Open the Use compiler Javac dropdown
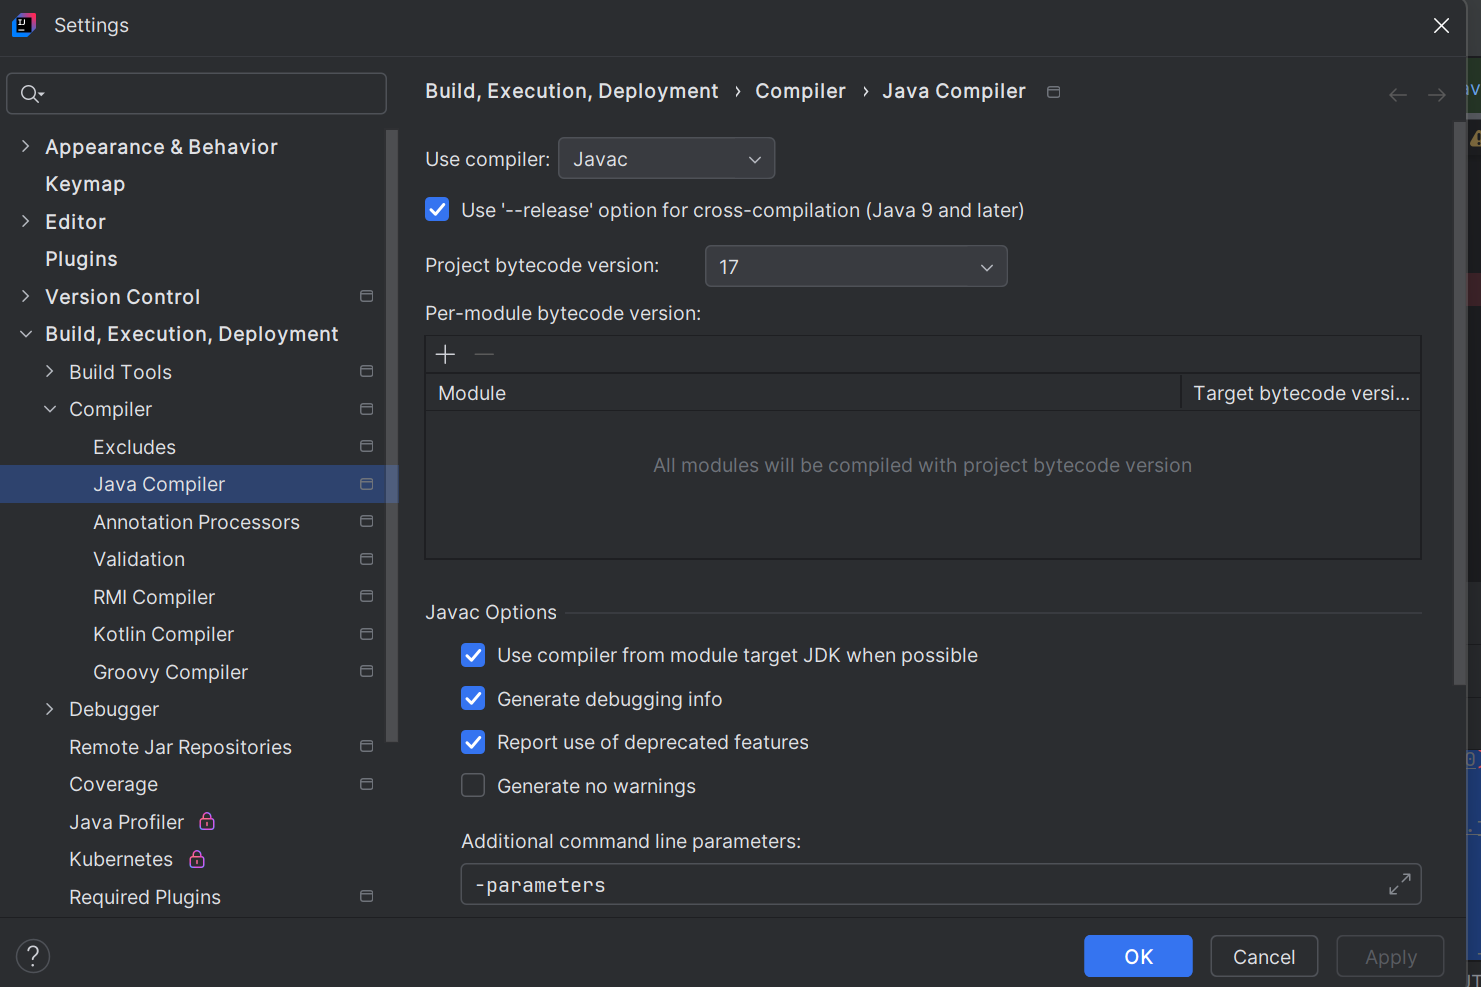This screenshot has height=987, width=1481. pyautogui.click(x=666, y=159)
